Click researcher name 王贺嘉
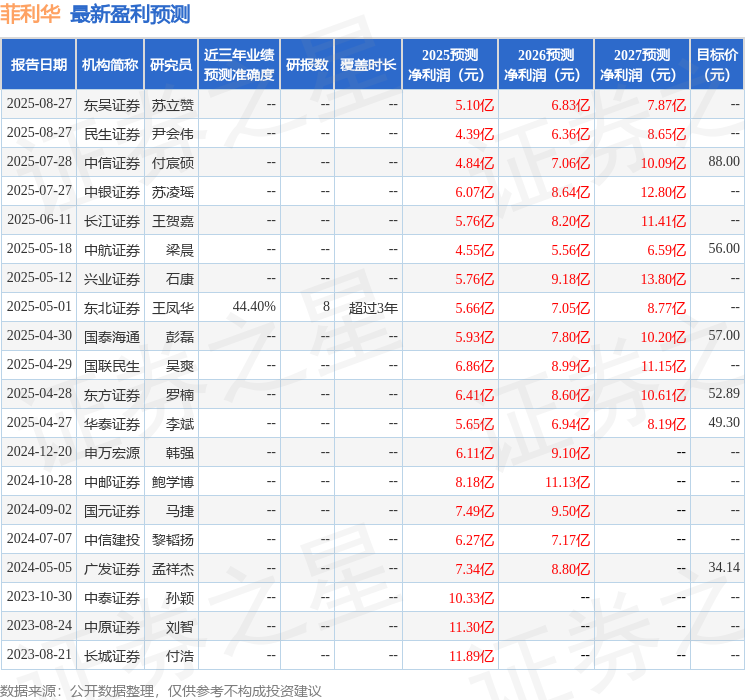The image size is (745, 700). [x=173, y=221]
